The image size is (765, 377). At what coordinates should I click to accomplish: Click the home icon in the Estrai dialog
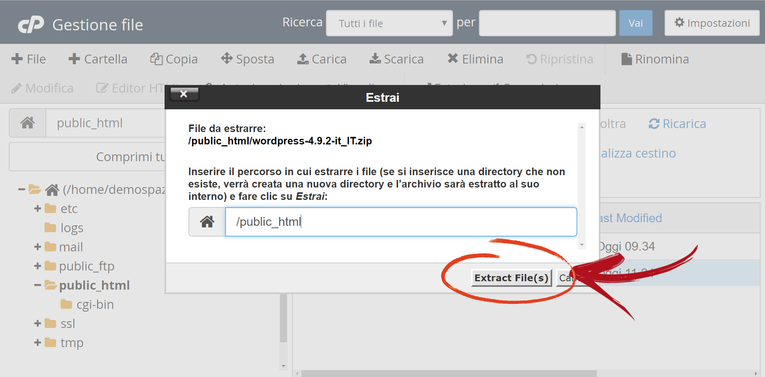(x=207, y=222)
